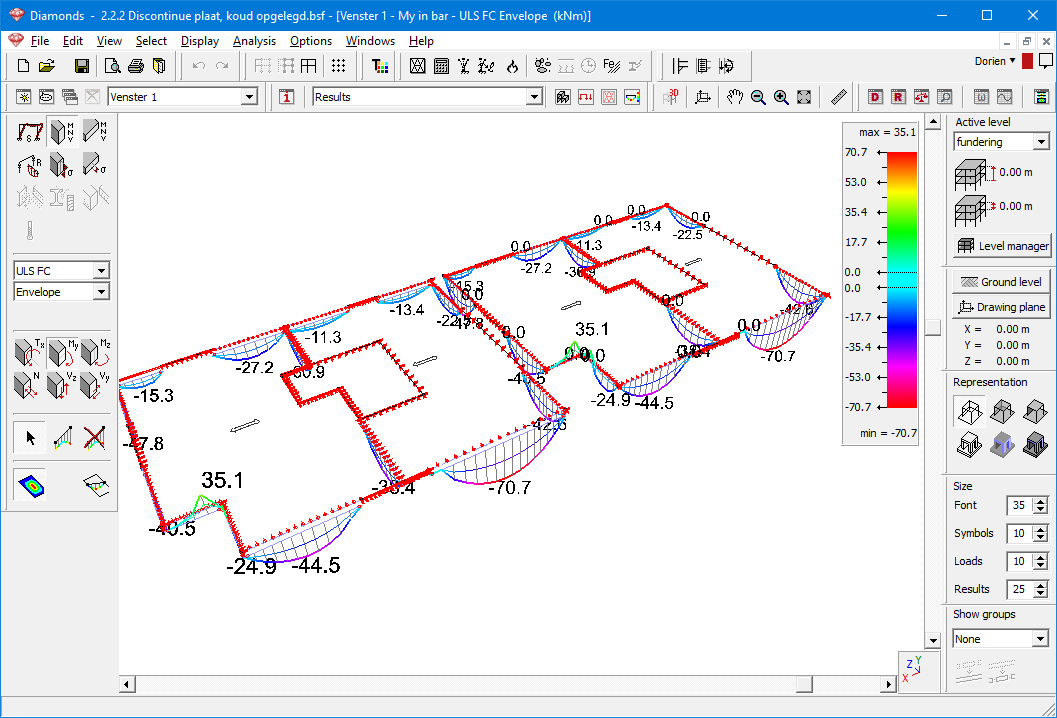Add a result section line icon
This screenshot has width=1057, height=718.
(x=62, y=438)
